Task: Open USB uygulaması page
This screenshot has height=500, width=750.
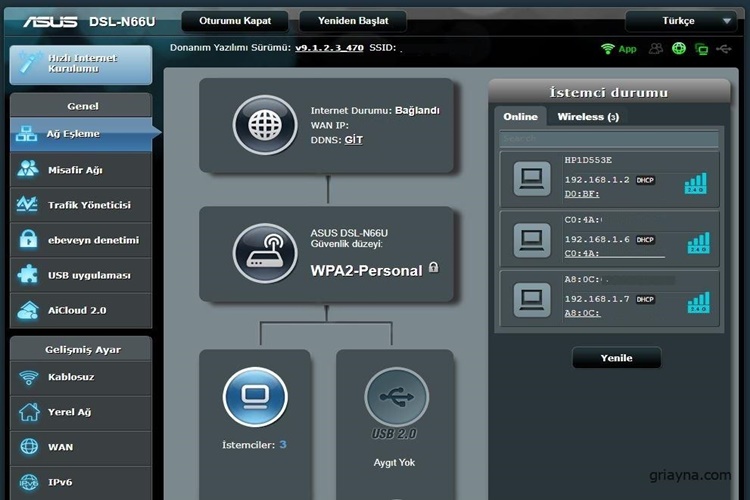Action: [81, 275]
